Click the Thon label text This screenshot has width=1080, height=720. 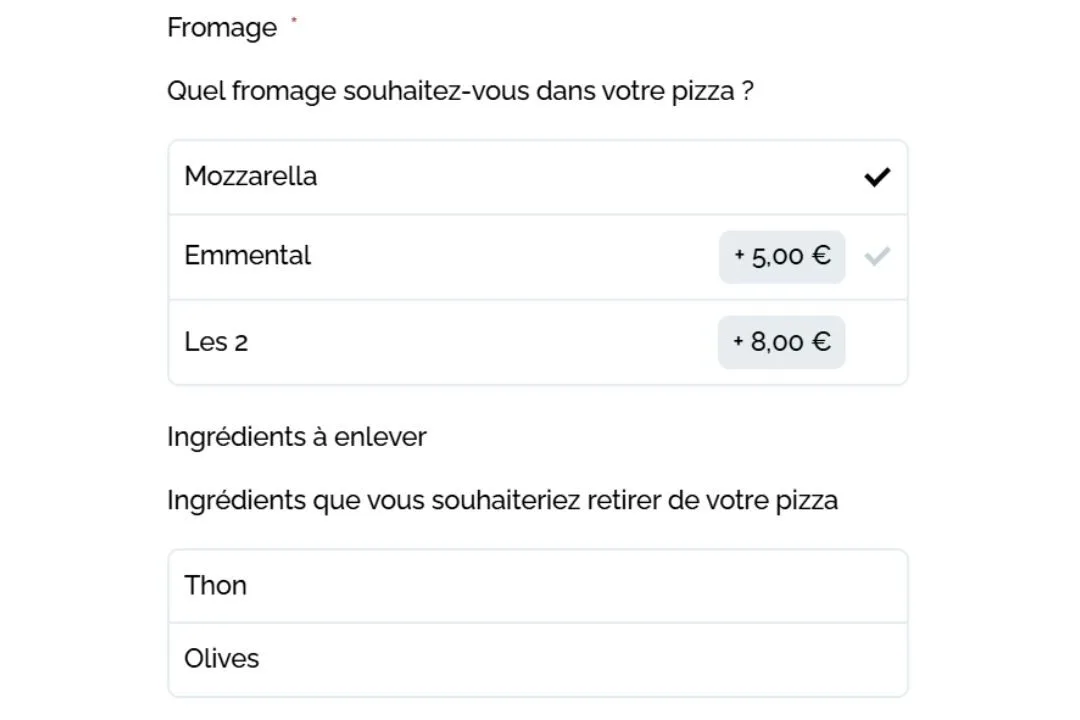click(x=215, y=586)
